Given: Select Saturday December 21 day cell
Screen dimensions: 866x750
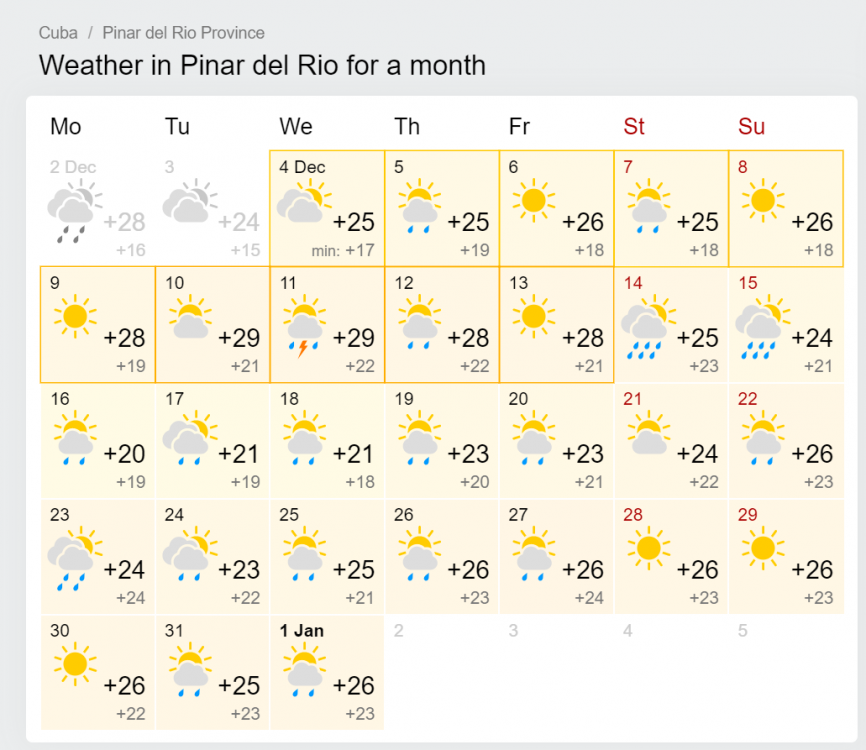Looking at the screenshot, I should [671, 441].
